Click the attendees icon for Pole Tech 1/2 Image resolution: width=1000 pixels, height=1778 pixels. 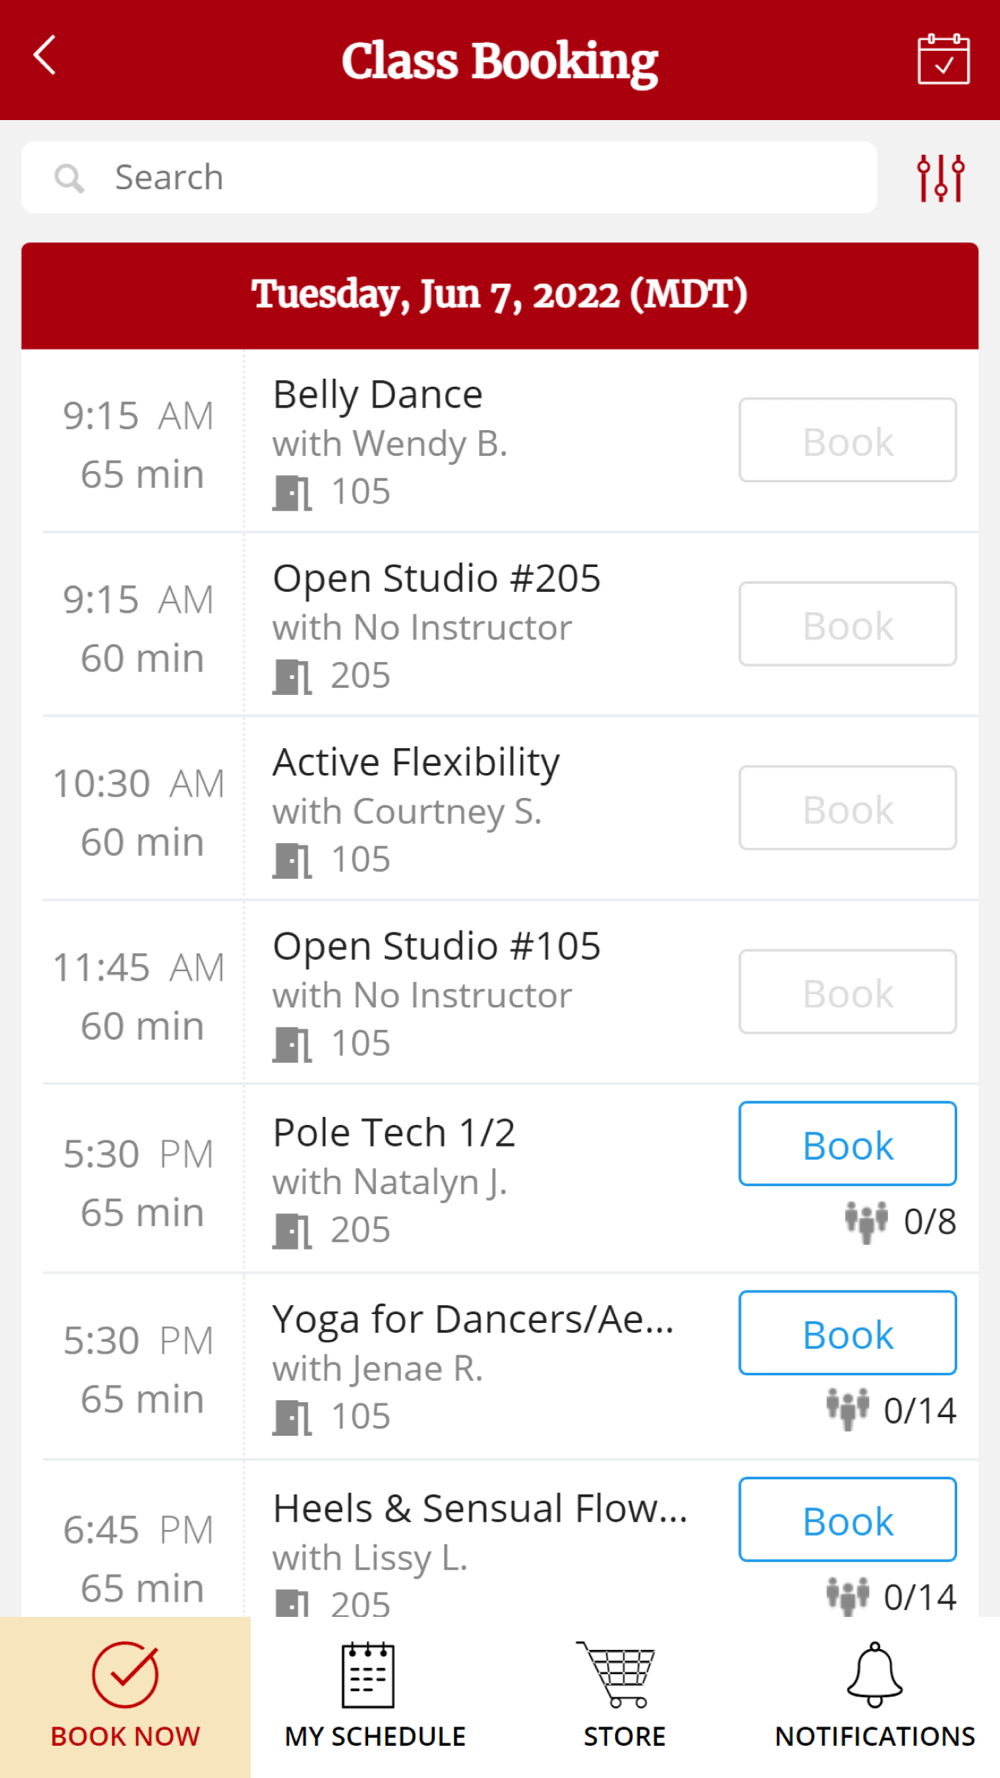tap(866, 1221)
